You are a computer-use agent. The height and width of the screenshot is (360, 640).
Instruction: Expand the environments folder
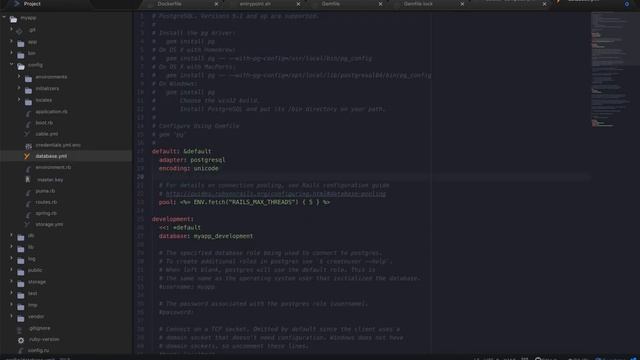tap(19, 76)
